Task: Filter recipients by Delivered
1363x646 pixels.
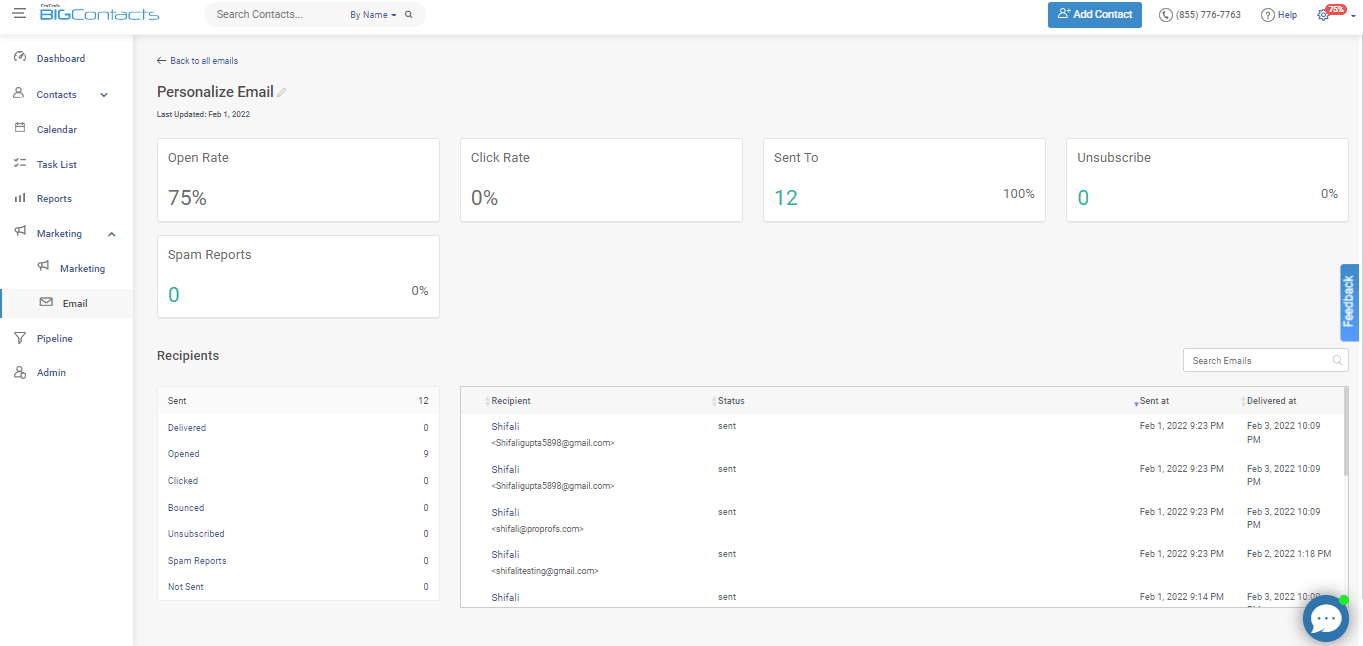Action: point(298,428)
